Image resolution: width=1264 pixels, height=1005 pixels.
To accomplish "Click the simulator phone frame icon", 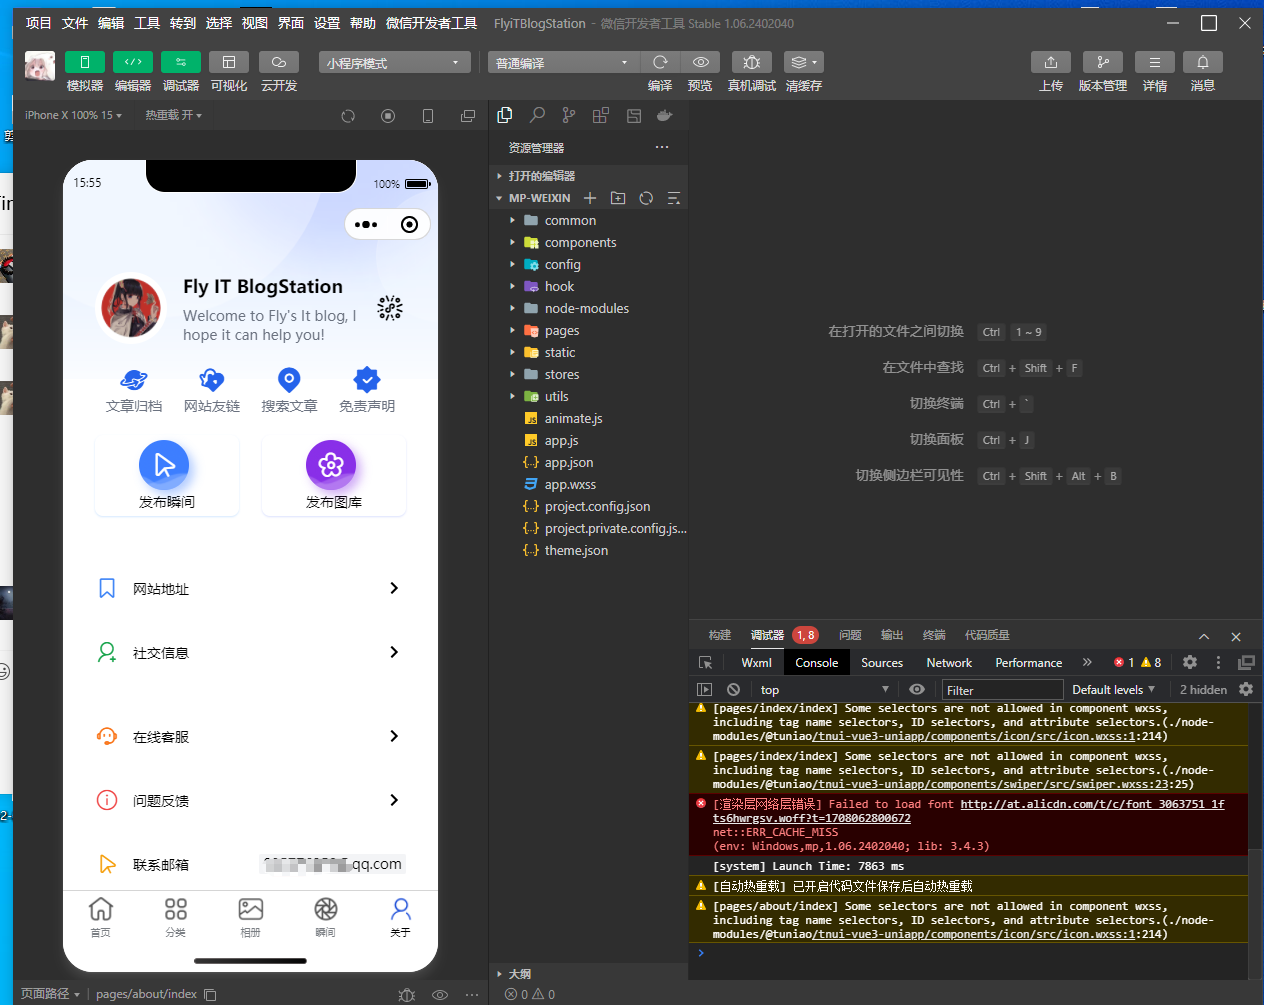I will (x=428, y=116).
